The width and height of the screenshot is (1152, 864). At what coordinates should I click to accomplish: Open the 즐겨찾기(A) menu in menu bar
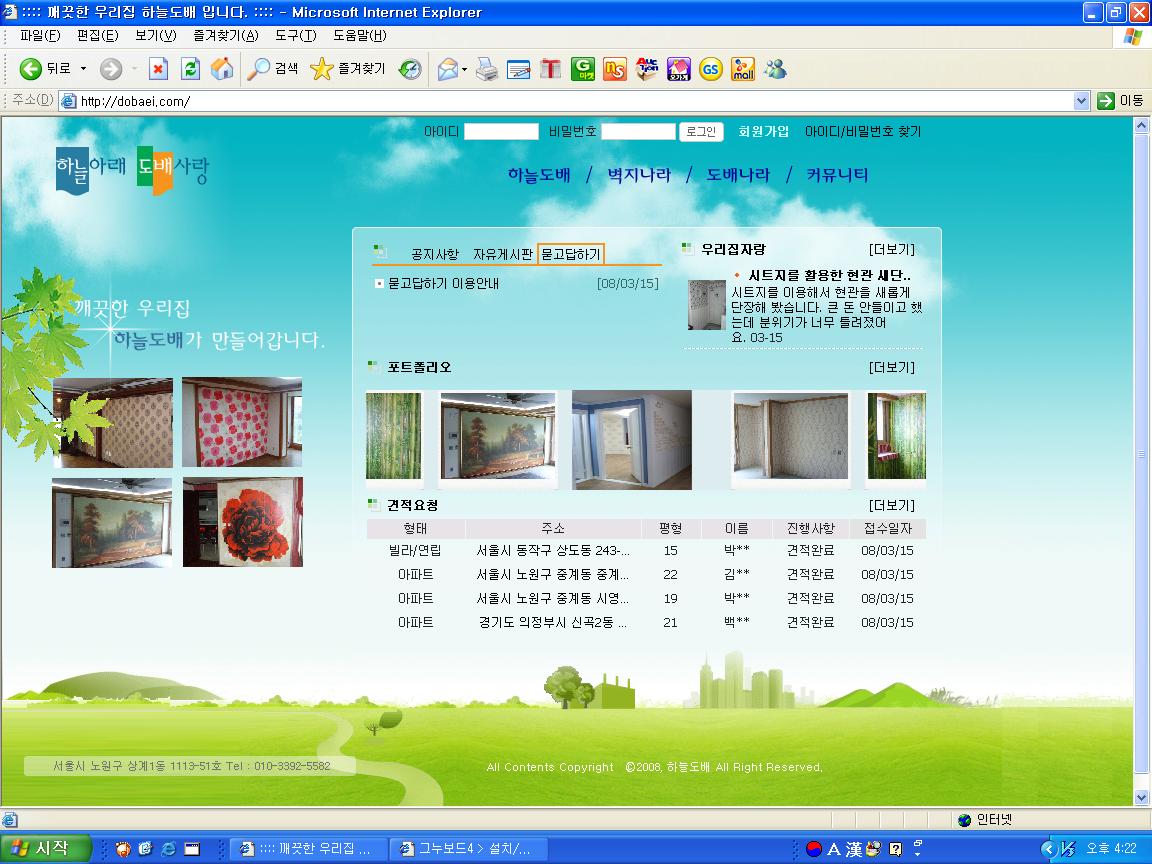(226, 35)
